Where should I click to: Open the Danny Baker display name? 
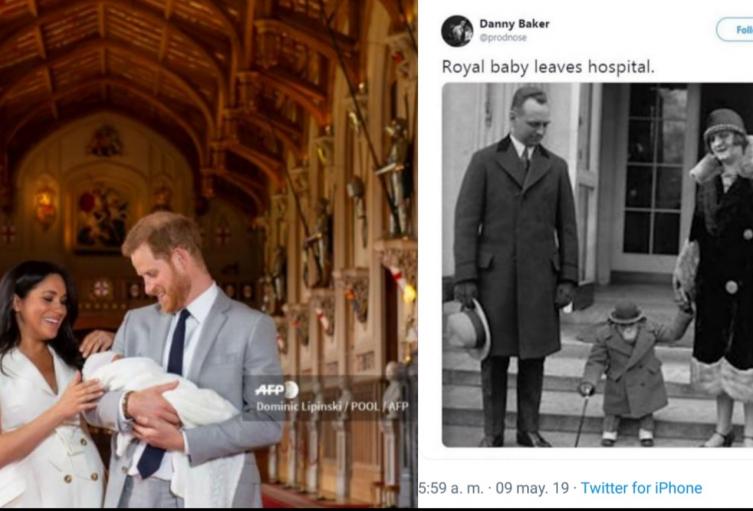(x=514, y=23)
